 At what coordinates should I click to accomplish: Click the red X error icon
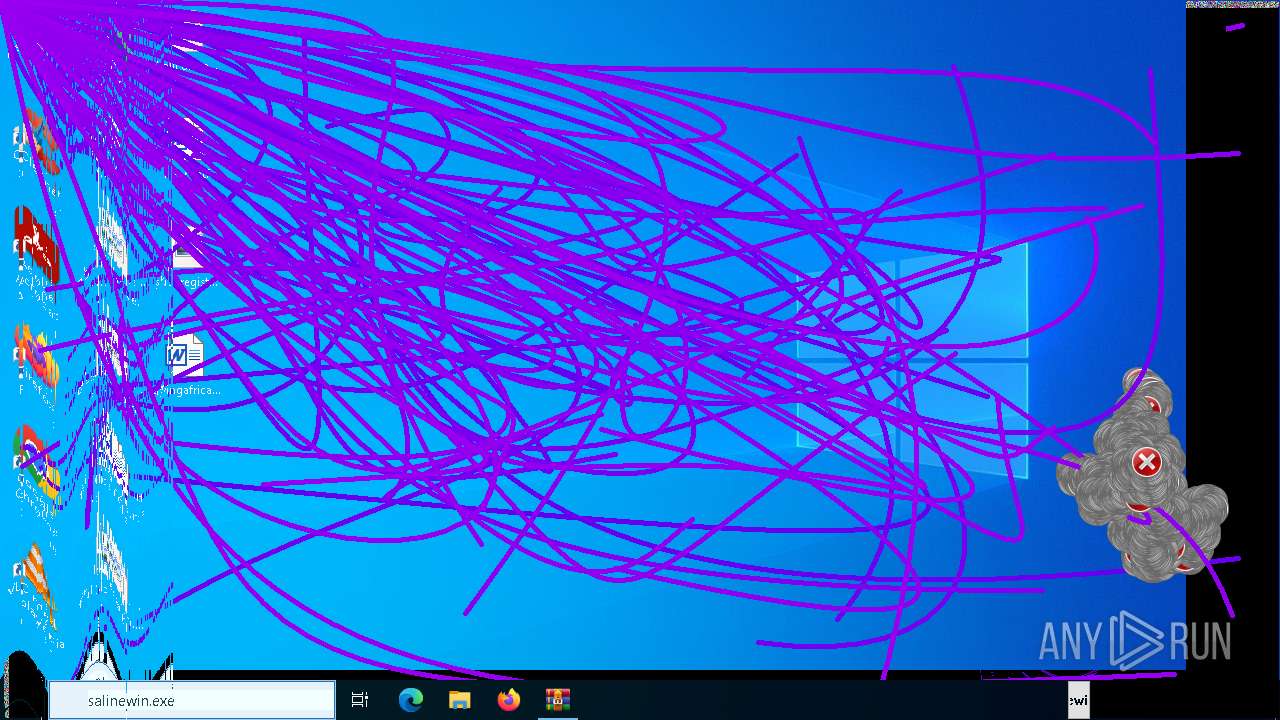(x=1146, y=462)
